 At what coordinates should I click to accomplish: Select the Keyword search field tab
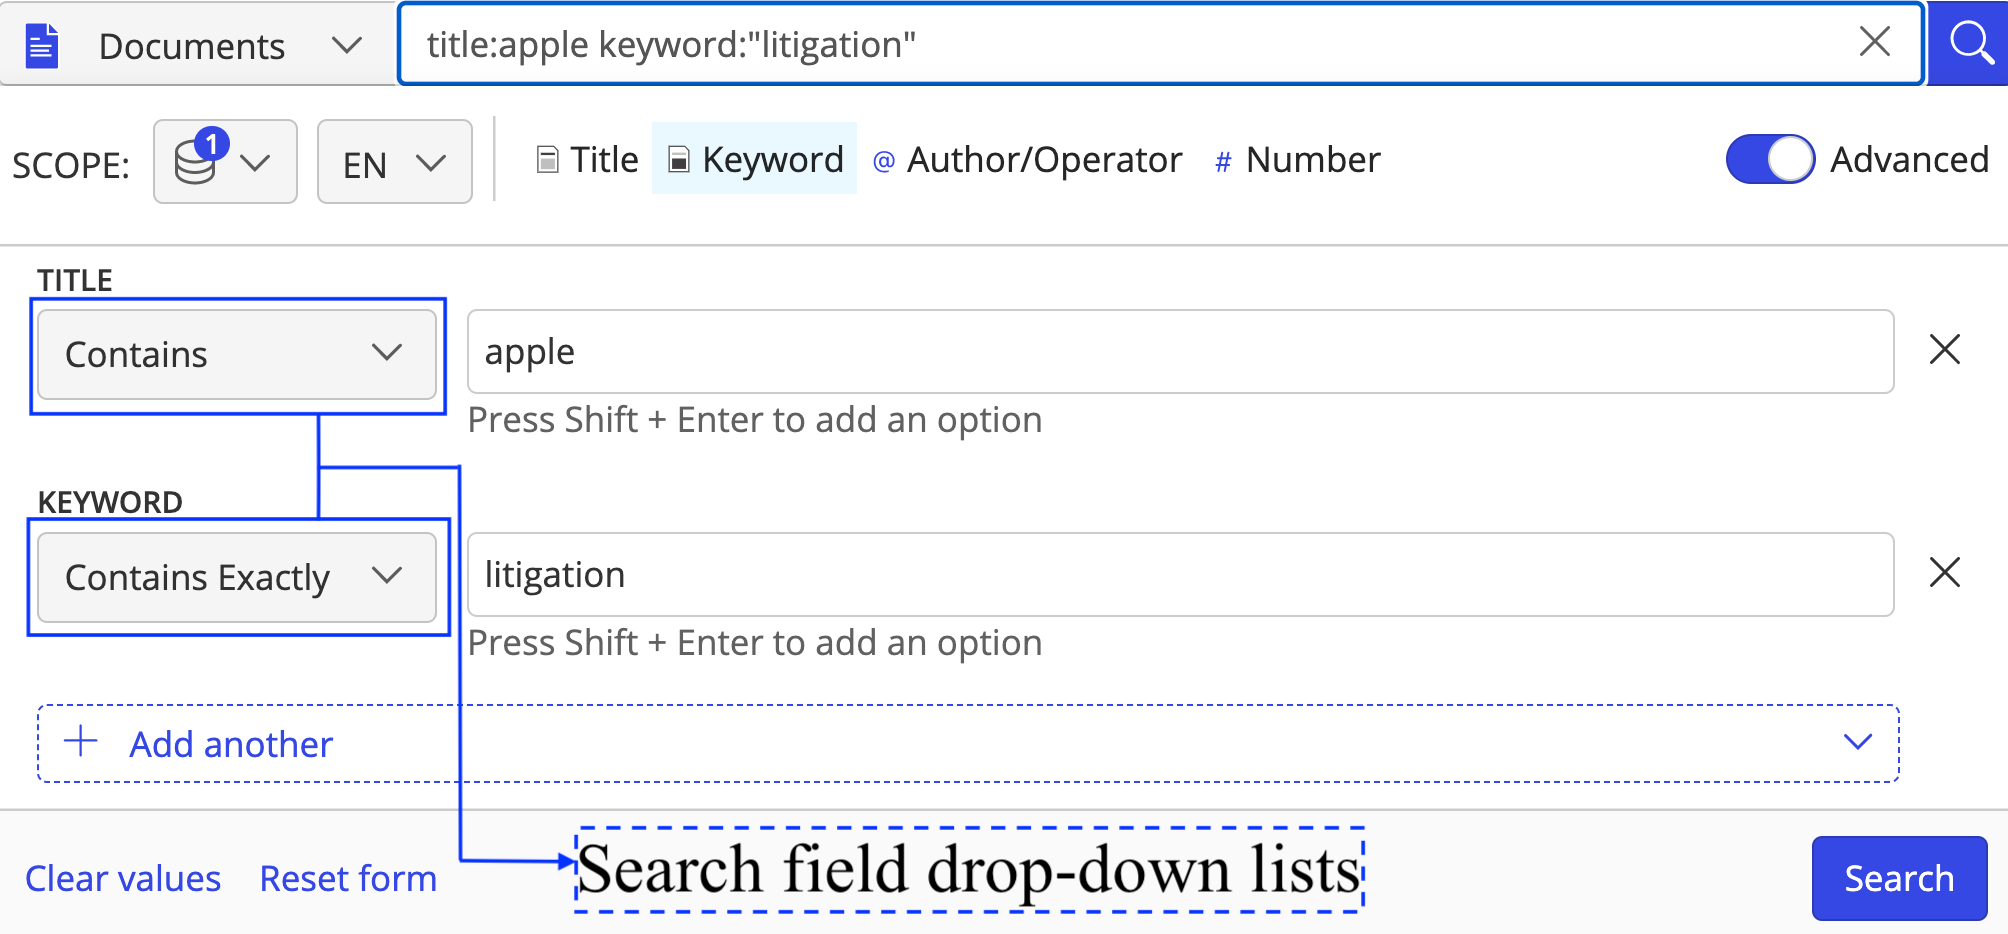click(756, 160)
